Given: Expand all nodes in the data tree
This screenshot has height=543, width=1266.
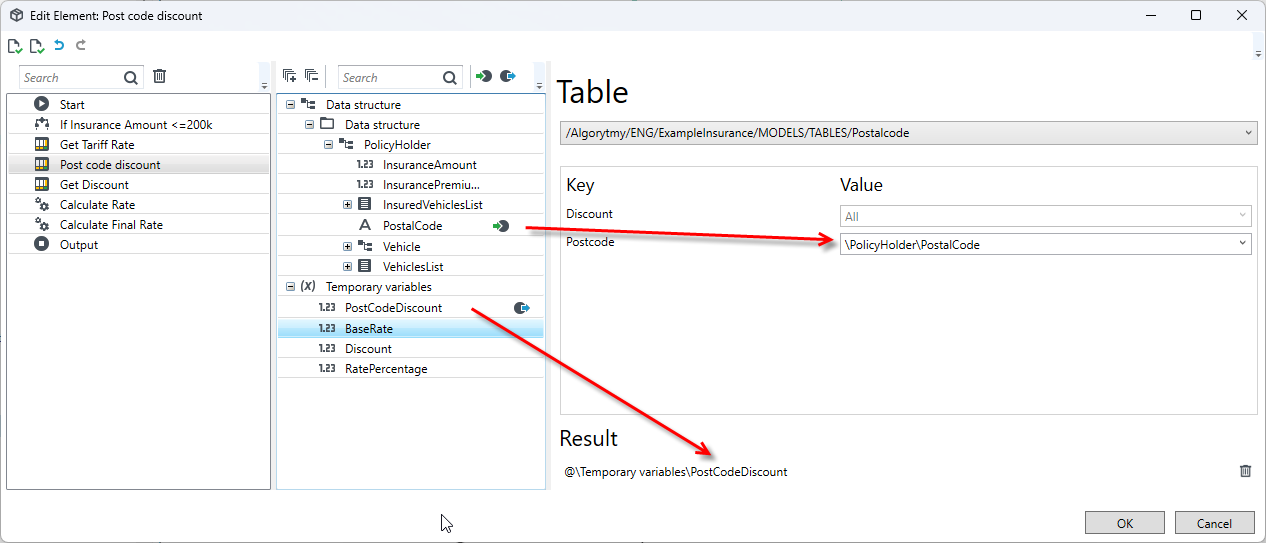Looking at the screenshot, I should [x=290, y=76].
